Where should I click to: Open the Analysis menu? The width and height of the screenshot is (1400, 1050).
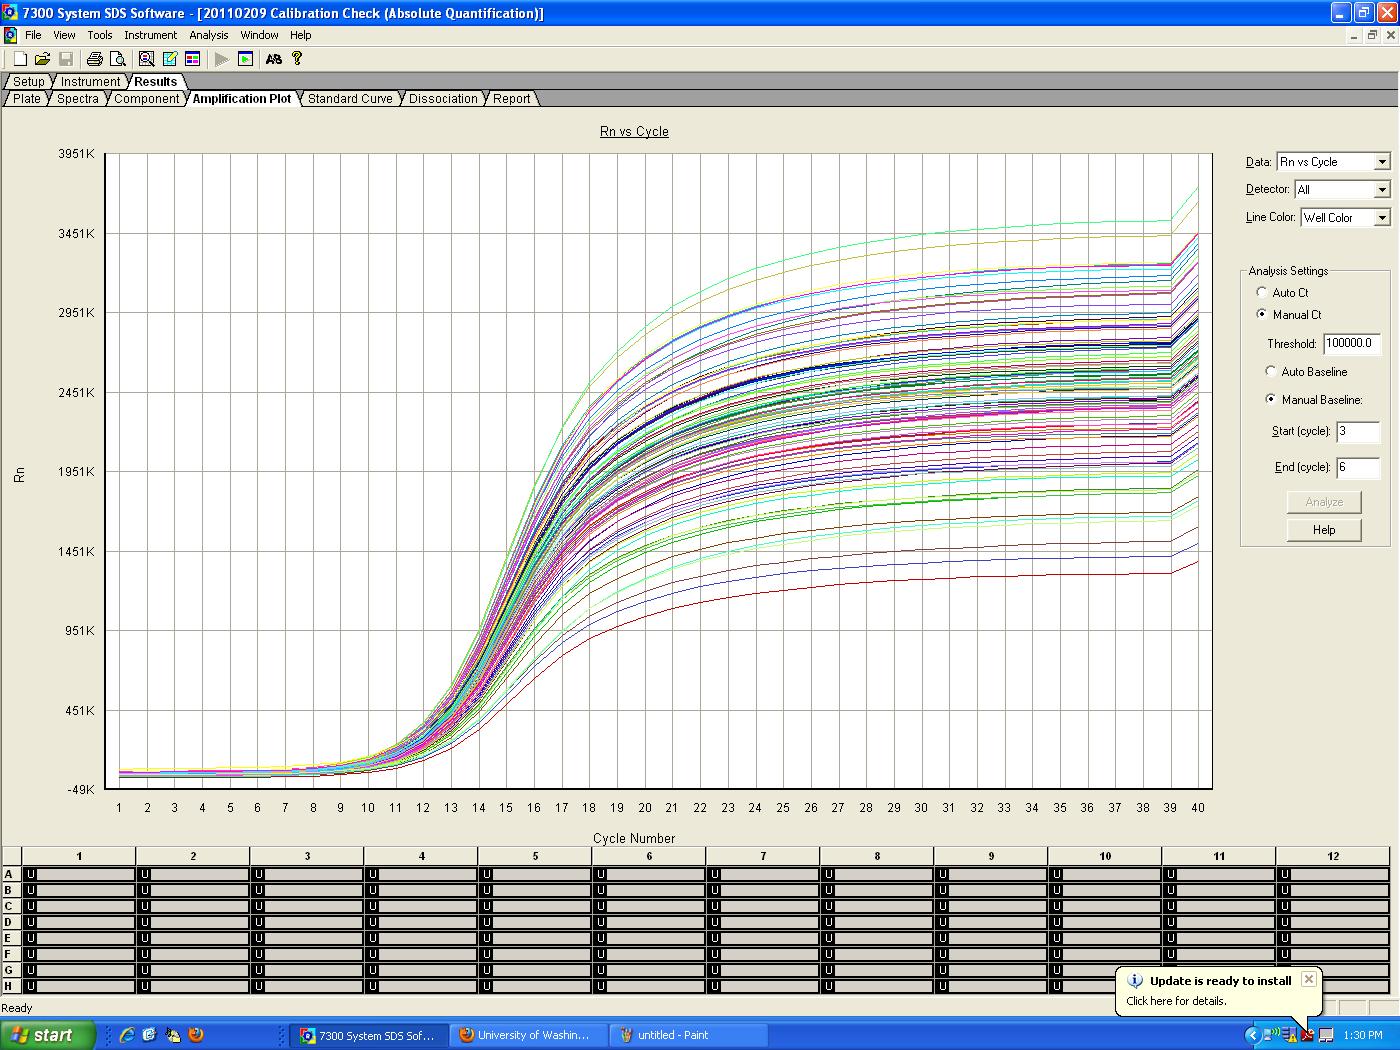(208, 35)
